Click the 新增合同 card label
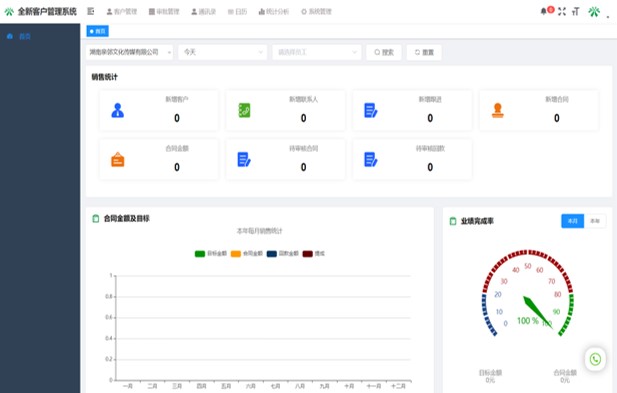617x393 pixels. 557,100
